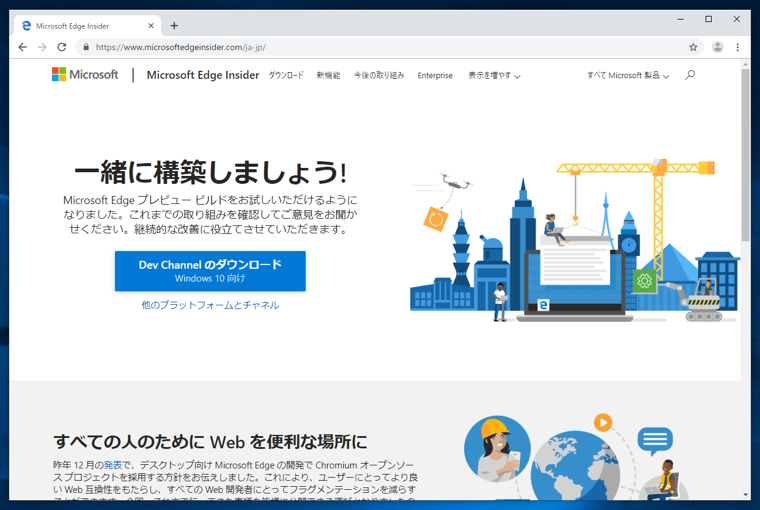Viewport: 760px width, 510px height.
Task: Click heading すべての人のために Web を便利な場所に
Action: 210,442
